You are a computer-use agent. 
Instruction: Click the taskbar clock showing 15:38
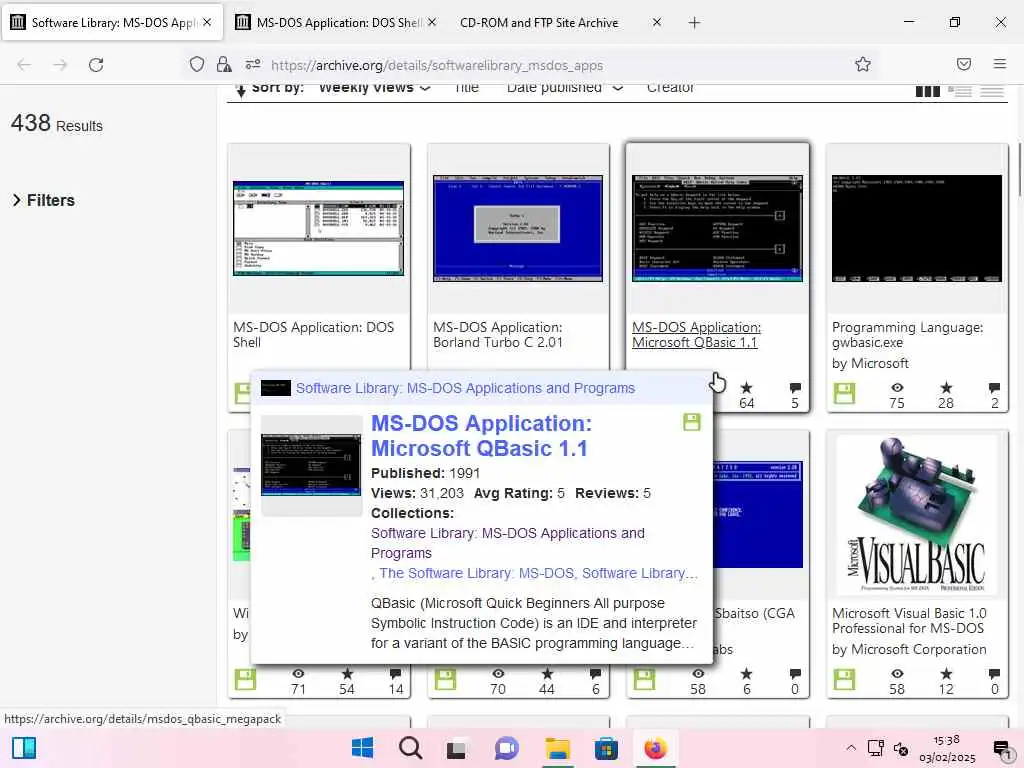pyautogui.click(x=947, y=748)
